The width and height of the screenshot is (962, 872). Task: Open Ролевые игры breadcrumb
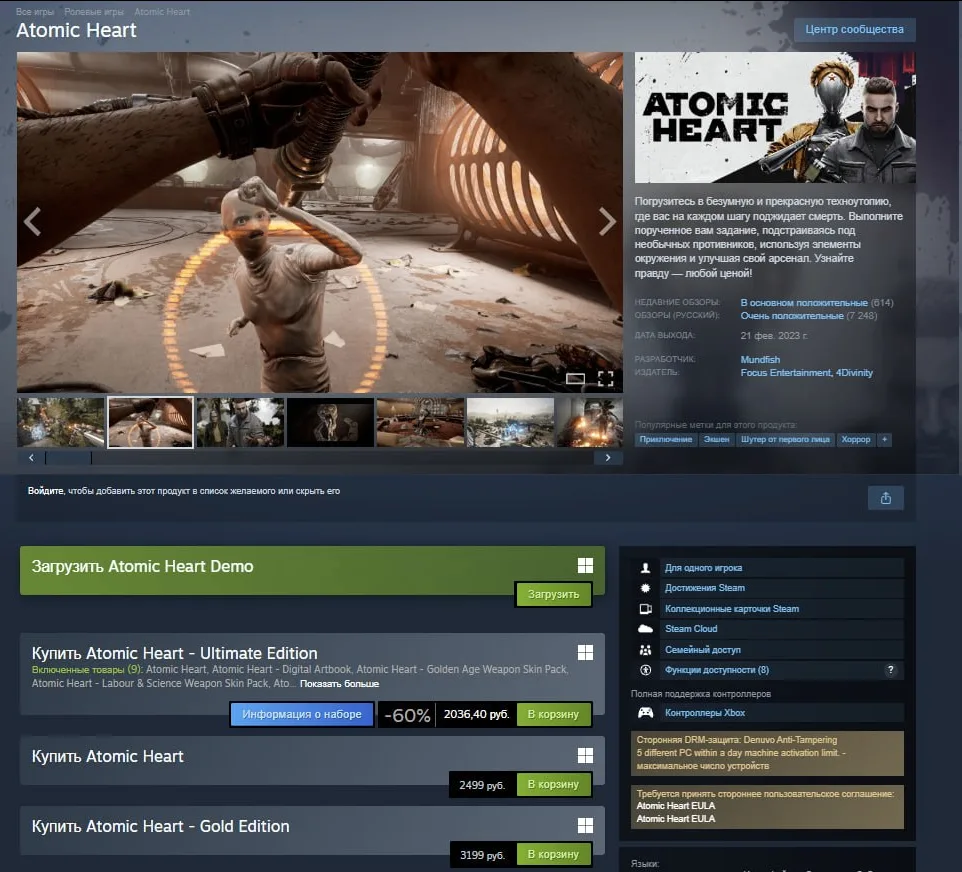(94, 12)
